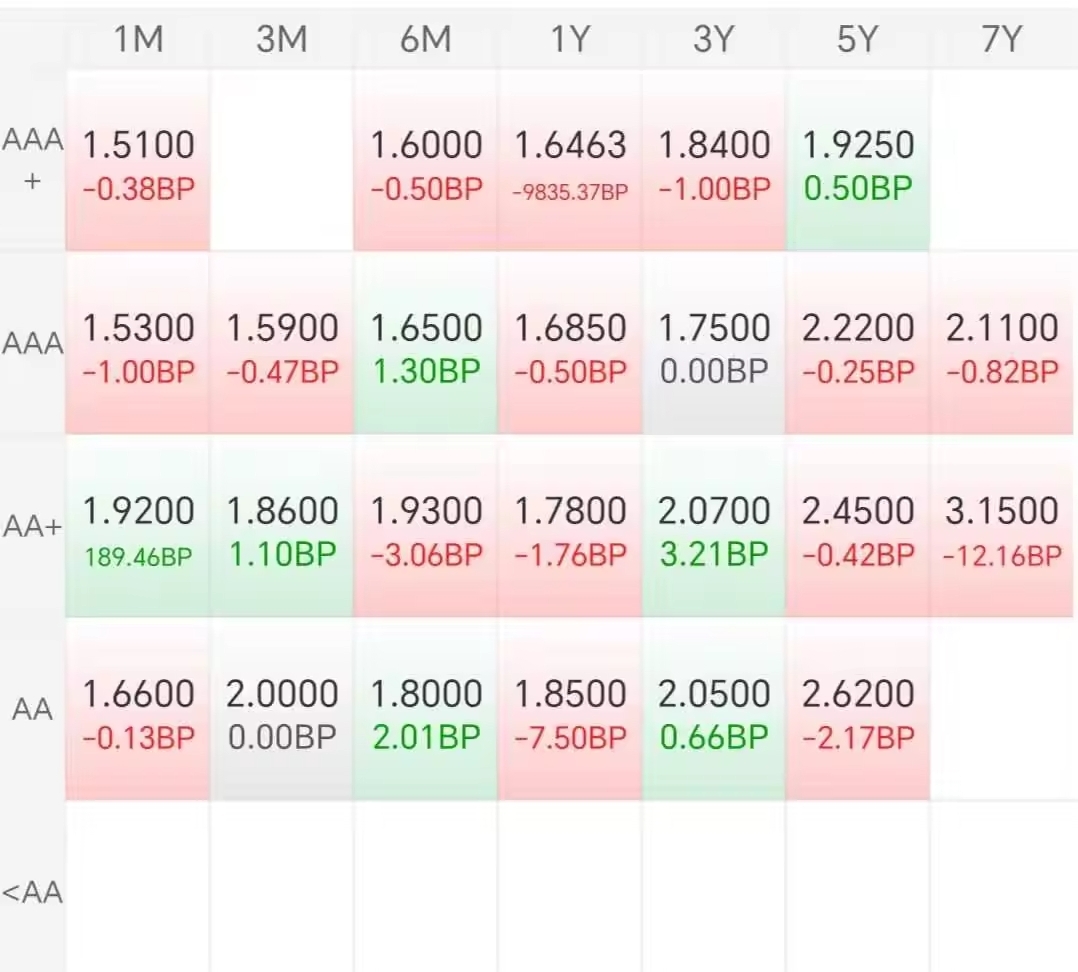The height and width of the screenshot is (972, 1078).
Task: Select the AA 3M cell showing 2.0000
Action: tap(282, 713)
